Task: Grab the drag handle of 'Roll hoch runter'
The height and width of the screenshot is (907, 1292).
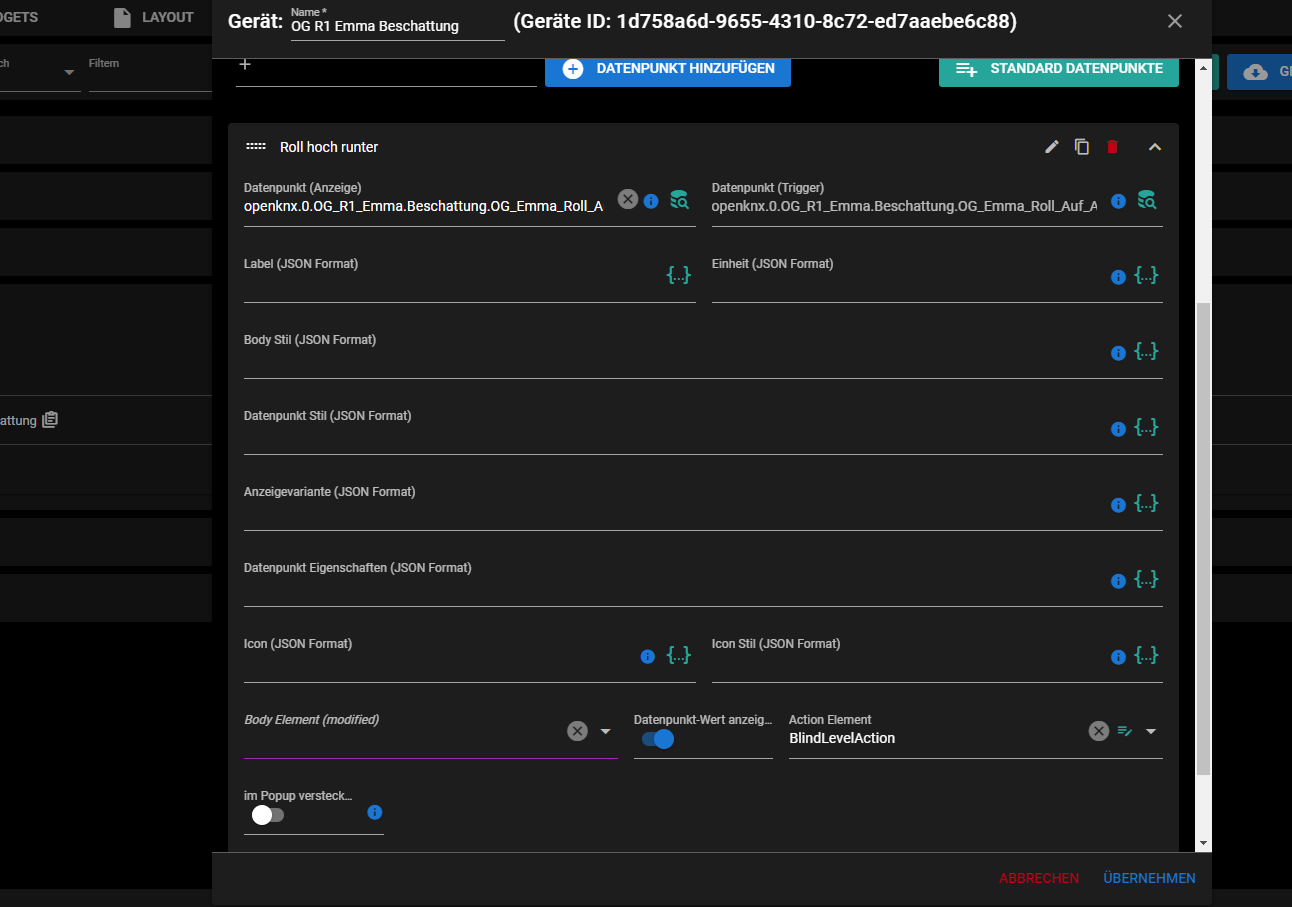Action: (x=256, y=147)
